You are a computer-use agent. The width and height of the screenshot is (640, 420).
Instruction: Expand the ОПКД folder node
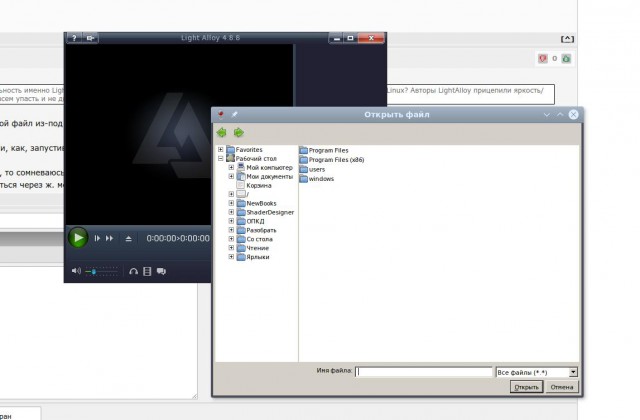231,221
